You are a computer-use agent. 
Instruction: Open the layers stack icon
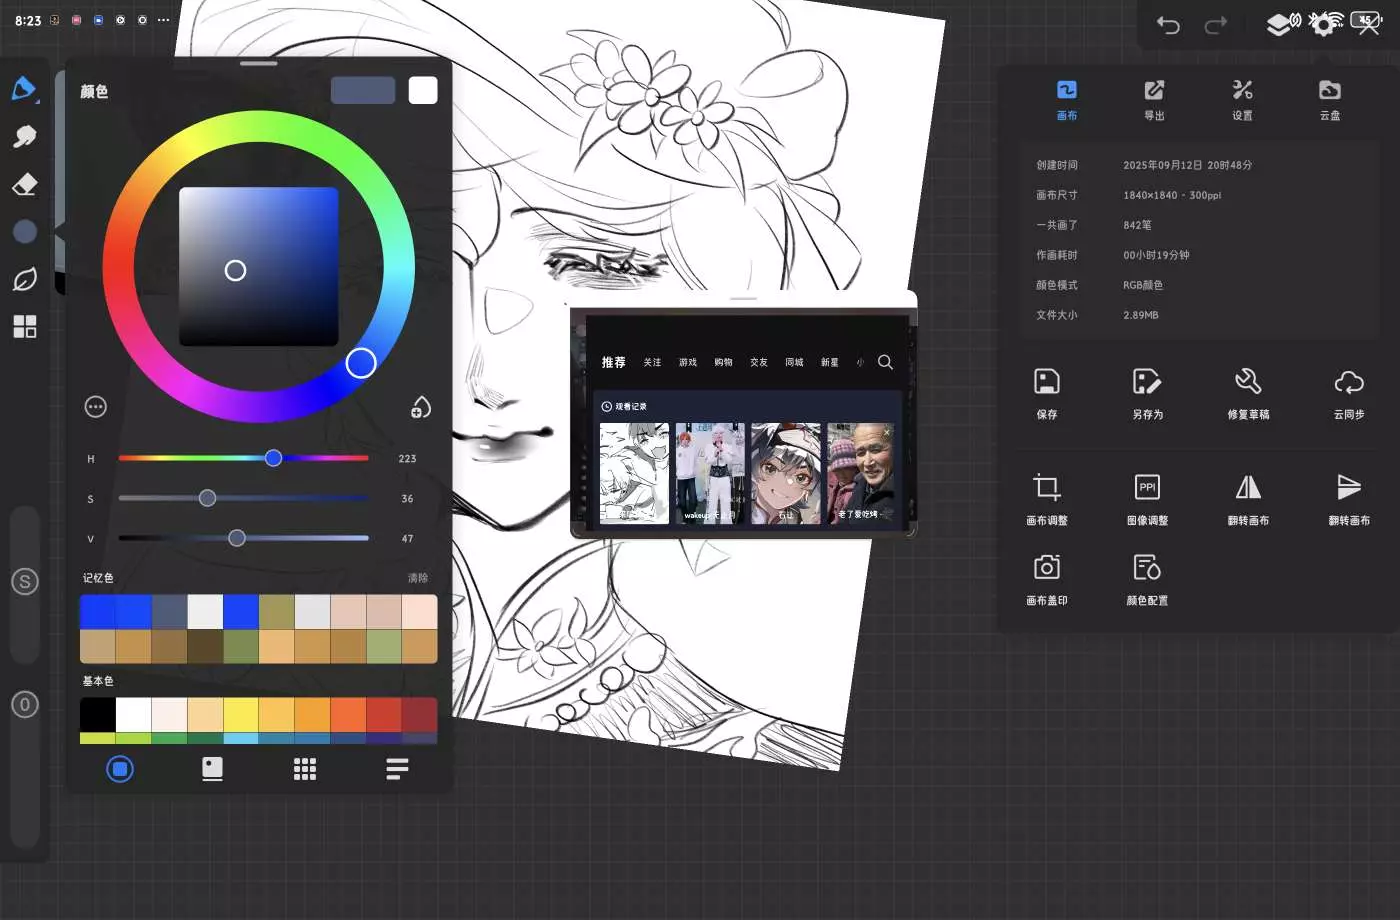(1279, 24)
